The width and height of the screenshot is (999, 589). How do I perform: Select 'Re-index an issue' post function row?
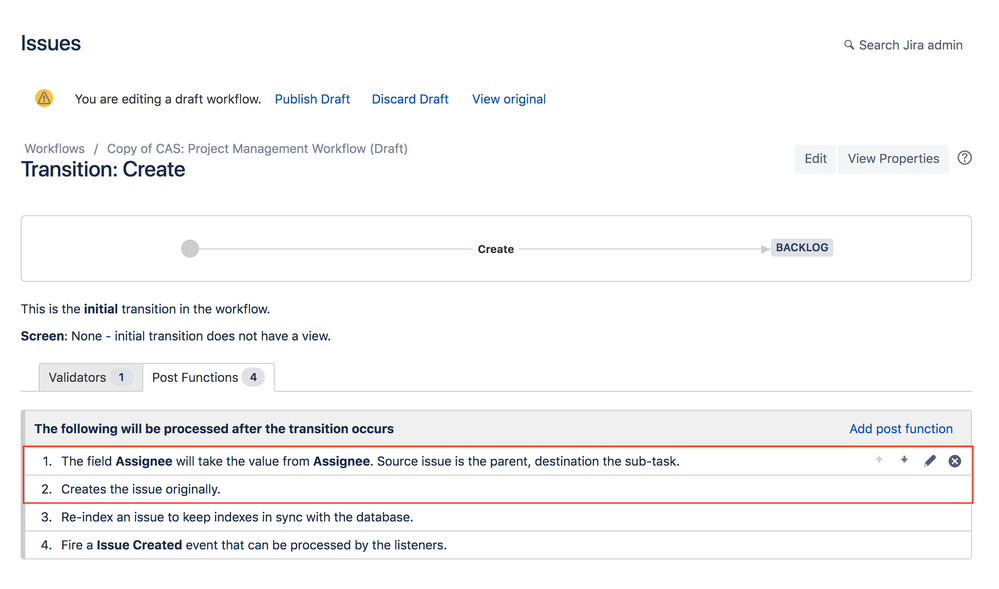pyautogui.click(x=498, y=517)
